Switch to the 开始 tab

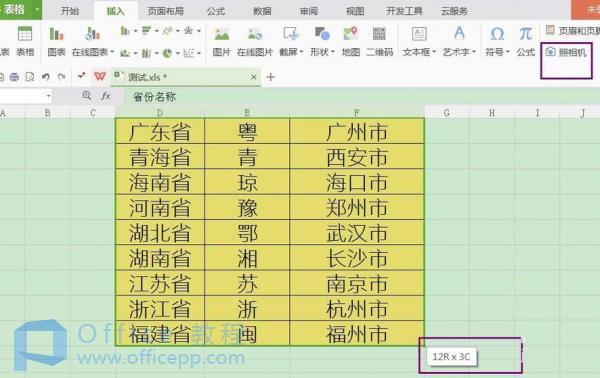click(x=70, y=11)
